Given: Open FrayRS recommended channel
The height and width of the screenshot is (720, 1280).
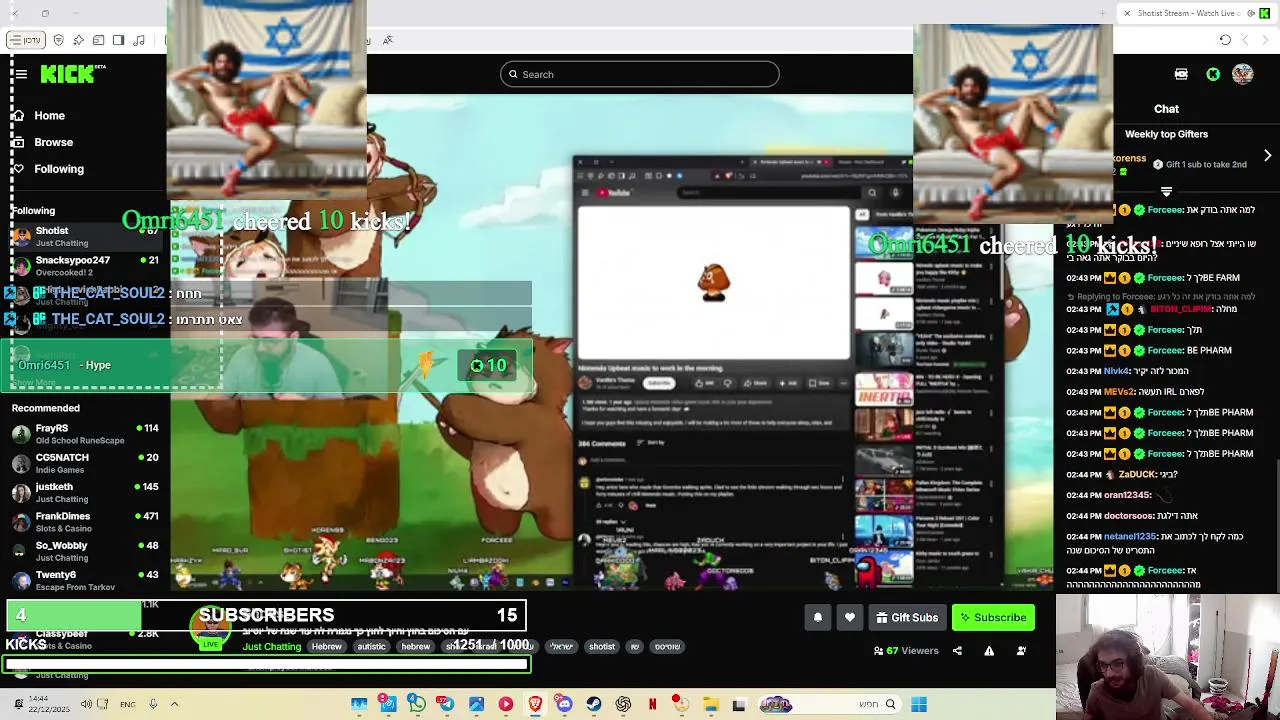Looking at the screenshot, I should click(85, 434).
